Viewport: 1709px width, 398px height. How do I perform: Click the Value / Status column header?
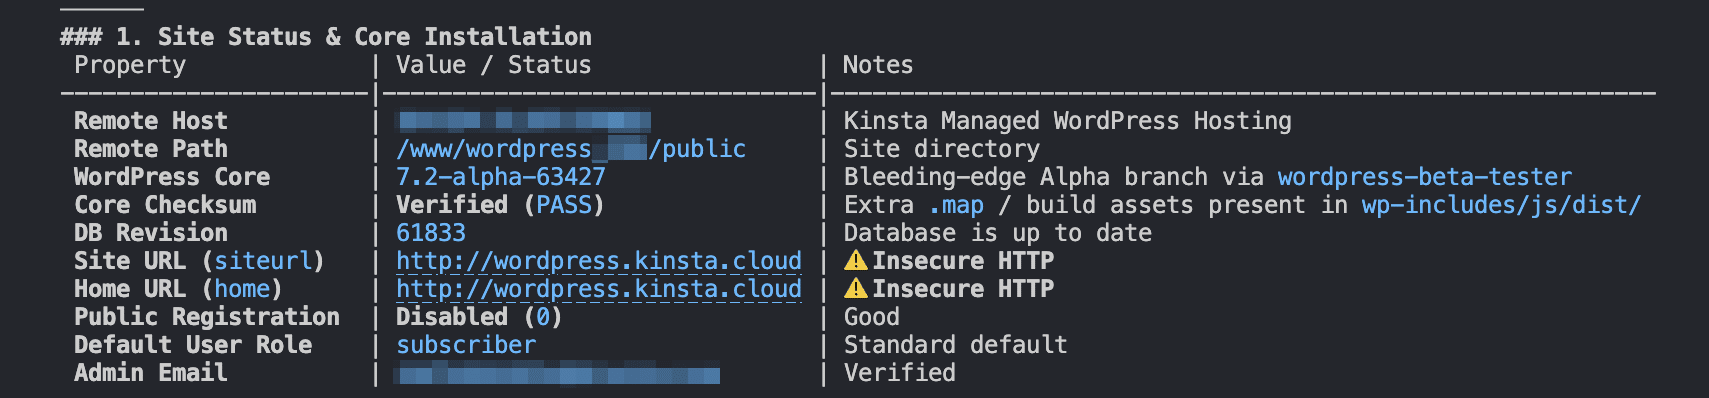click(x=494, y=65)
